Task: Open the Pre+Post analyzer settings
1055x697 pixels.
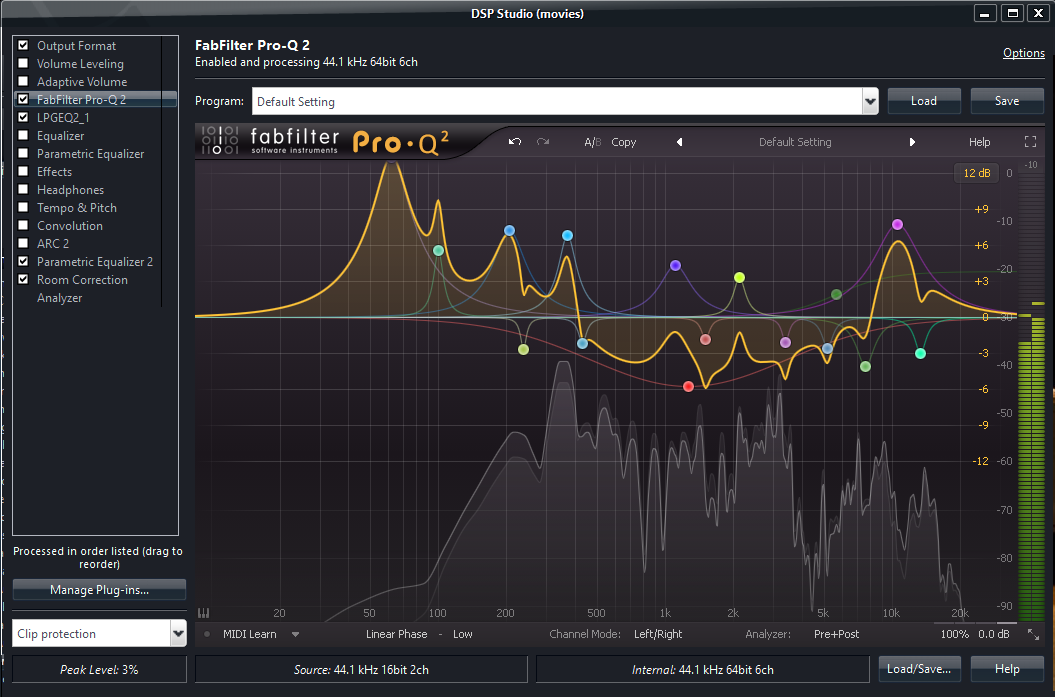Action: (x=836, y=634)
